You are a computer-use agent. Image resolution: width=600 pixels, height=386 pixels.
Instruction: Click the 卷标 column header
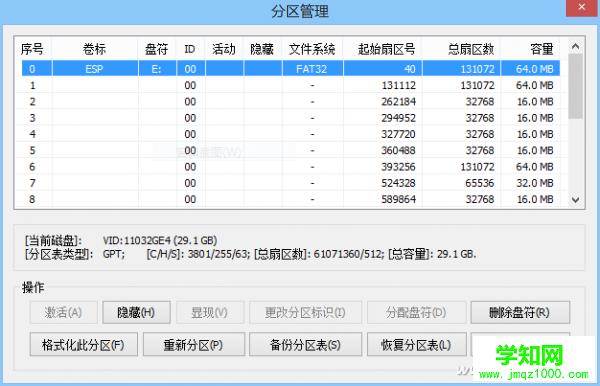[95, 49]
